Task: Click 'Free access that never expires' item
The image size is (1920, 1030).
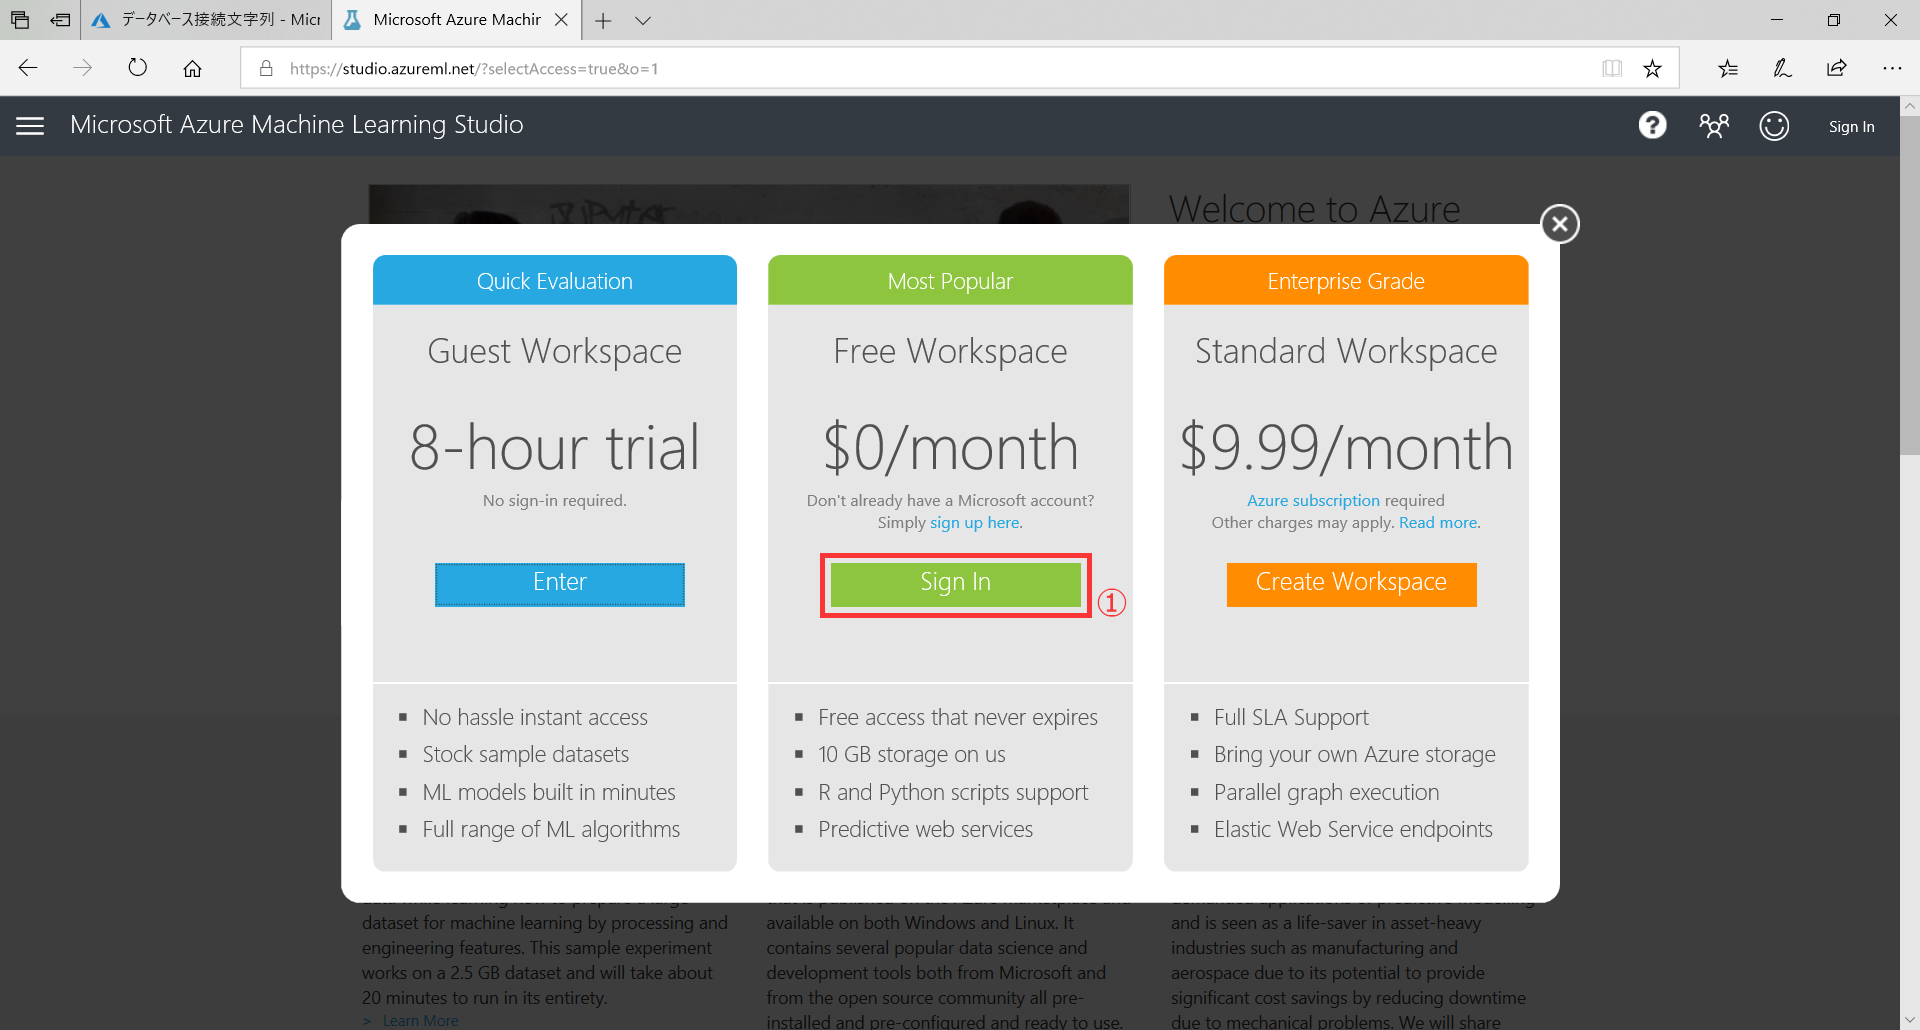Action: point(958,717)
